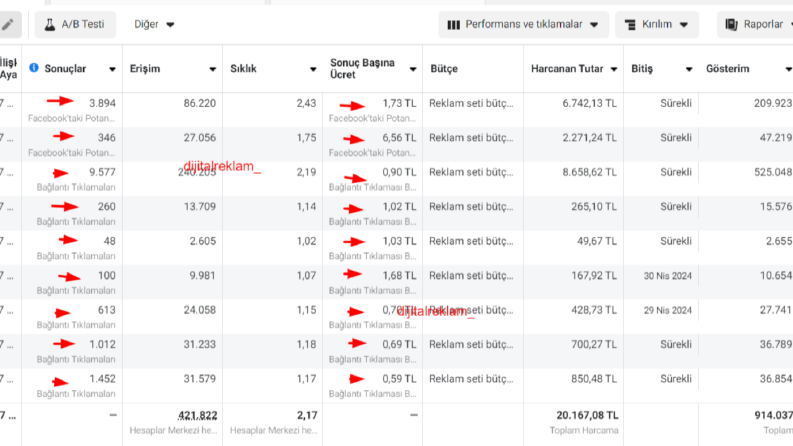
Task: Open the Kırılım breakdown dropdown
Action: pyautogui.click(x=656, y=24)
